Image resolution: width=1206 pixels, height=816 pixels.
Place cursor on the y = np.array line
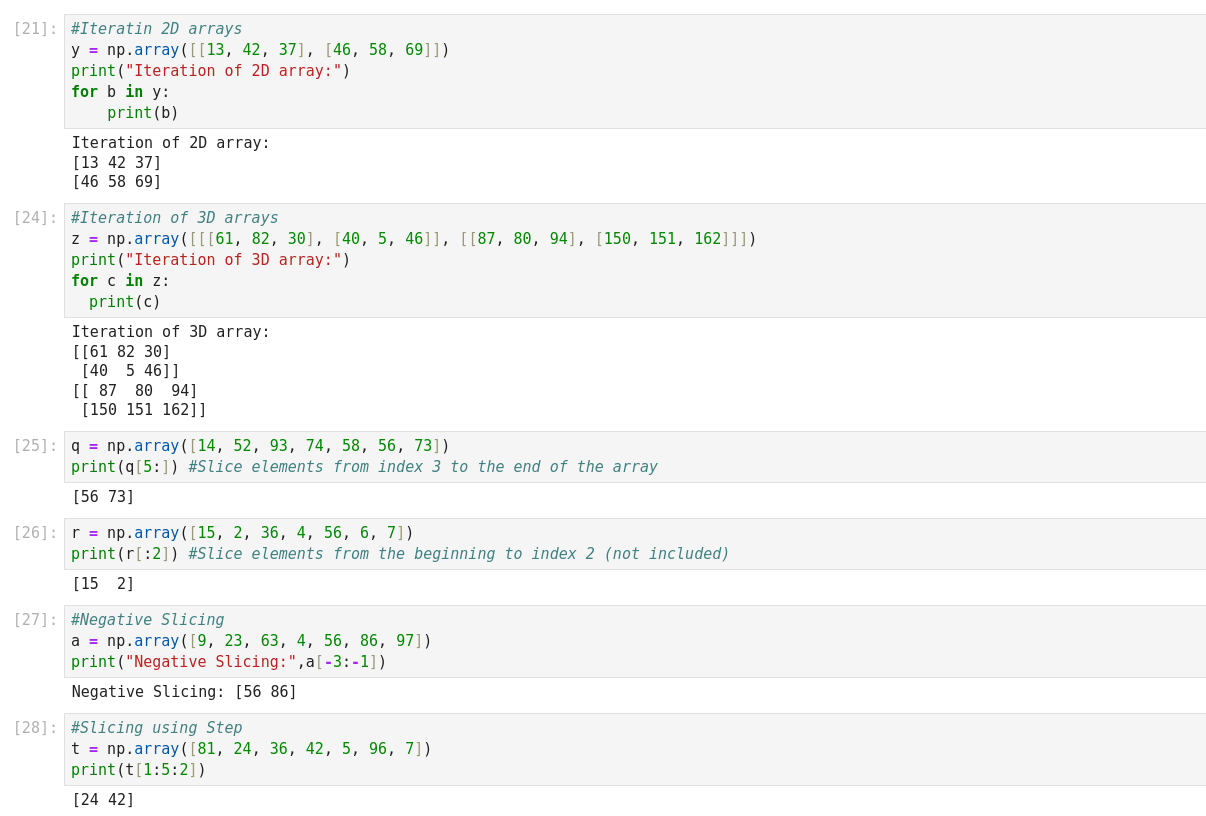pyautogui.click(x=260, y=50)
